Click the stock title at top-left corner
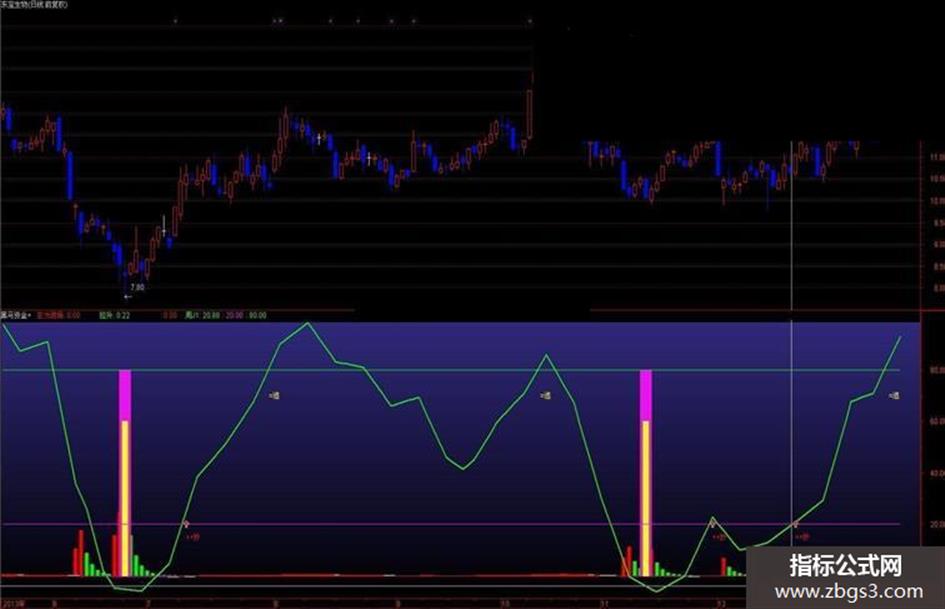The width and height of the screenshot is (945, 609). (x=34, y=4)
